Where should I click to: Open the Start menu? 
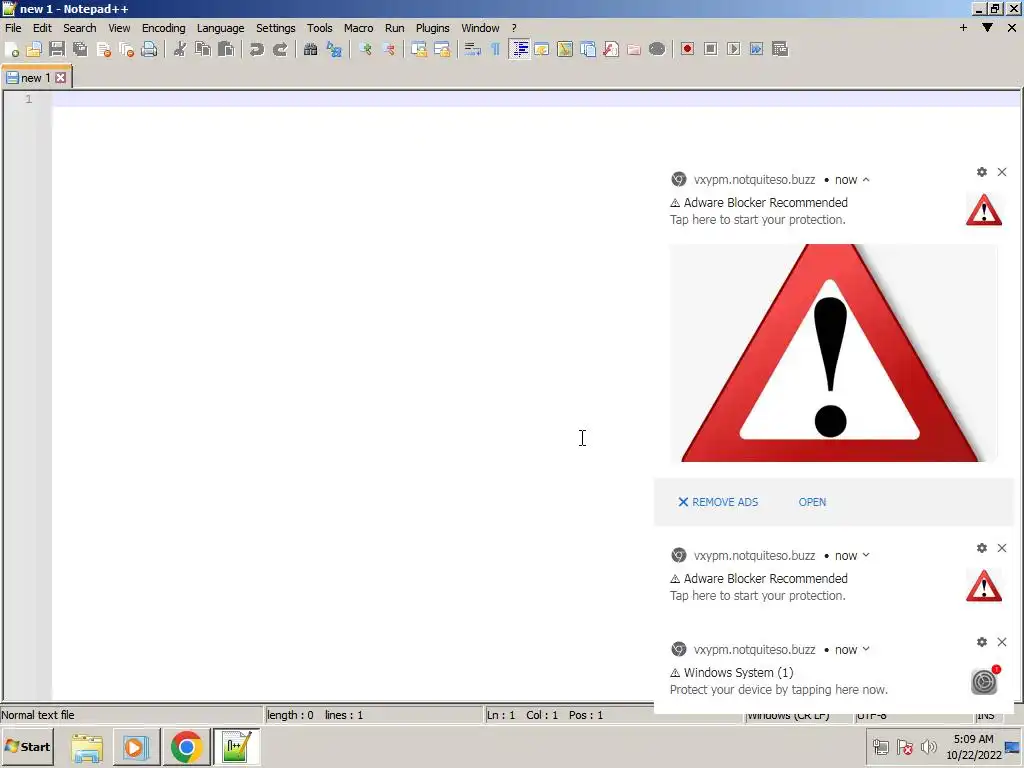(x=27, y=747)
